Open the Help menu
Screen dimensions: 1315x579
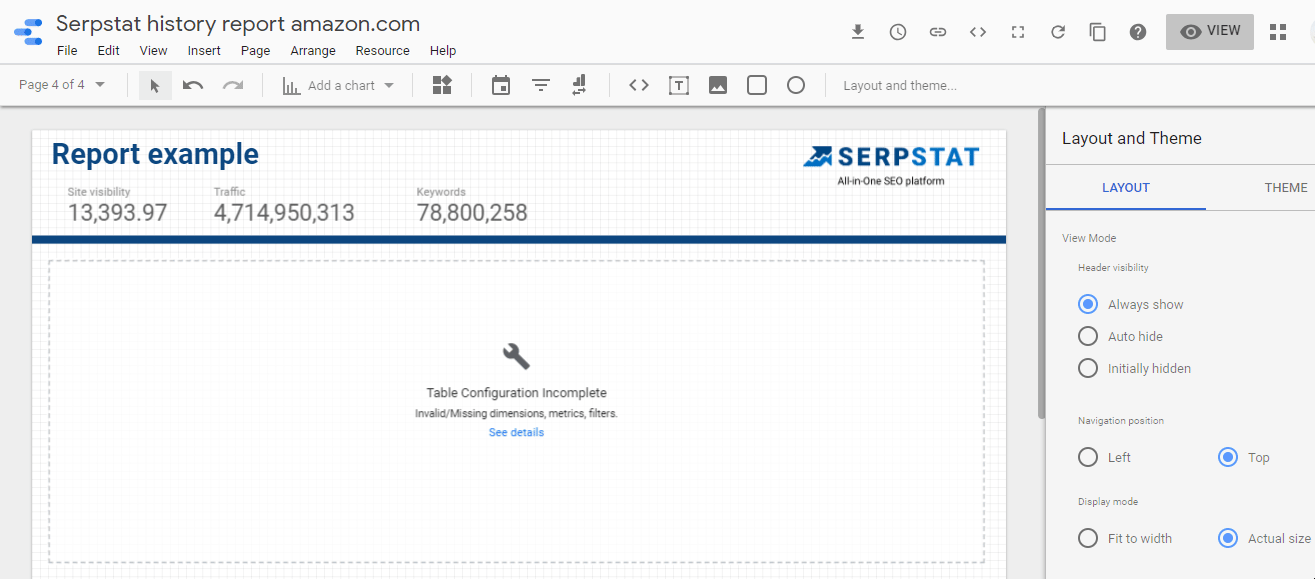pos(443,51)
